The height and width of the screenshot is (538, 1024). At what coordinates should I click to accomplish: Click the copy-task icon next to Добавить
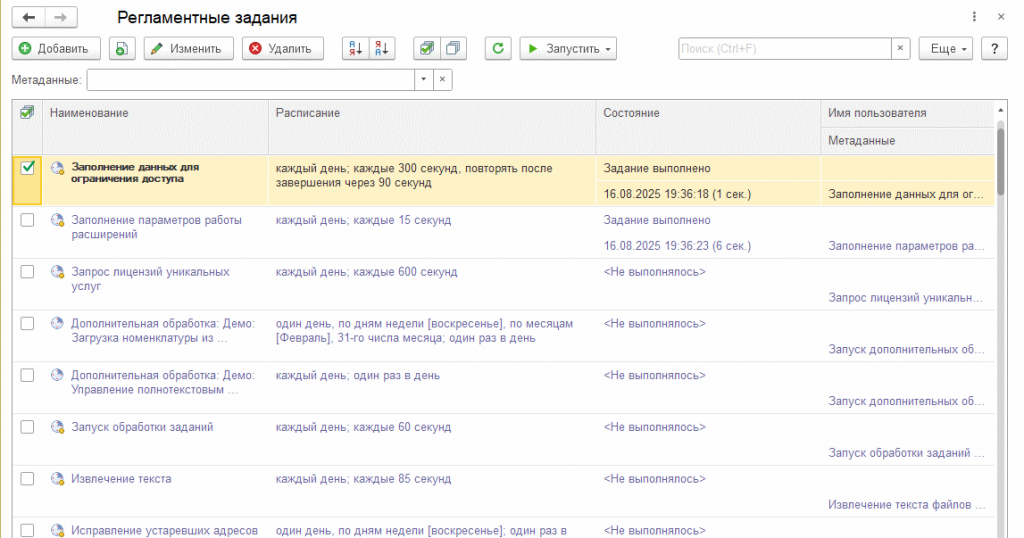[122, 49]
